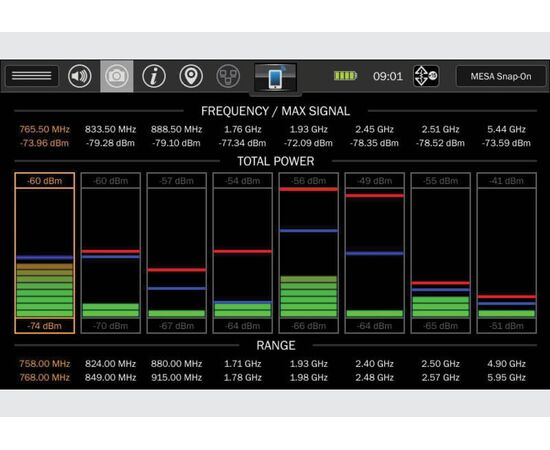Toggle the speaker sound icon

tap(80, 76)
